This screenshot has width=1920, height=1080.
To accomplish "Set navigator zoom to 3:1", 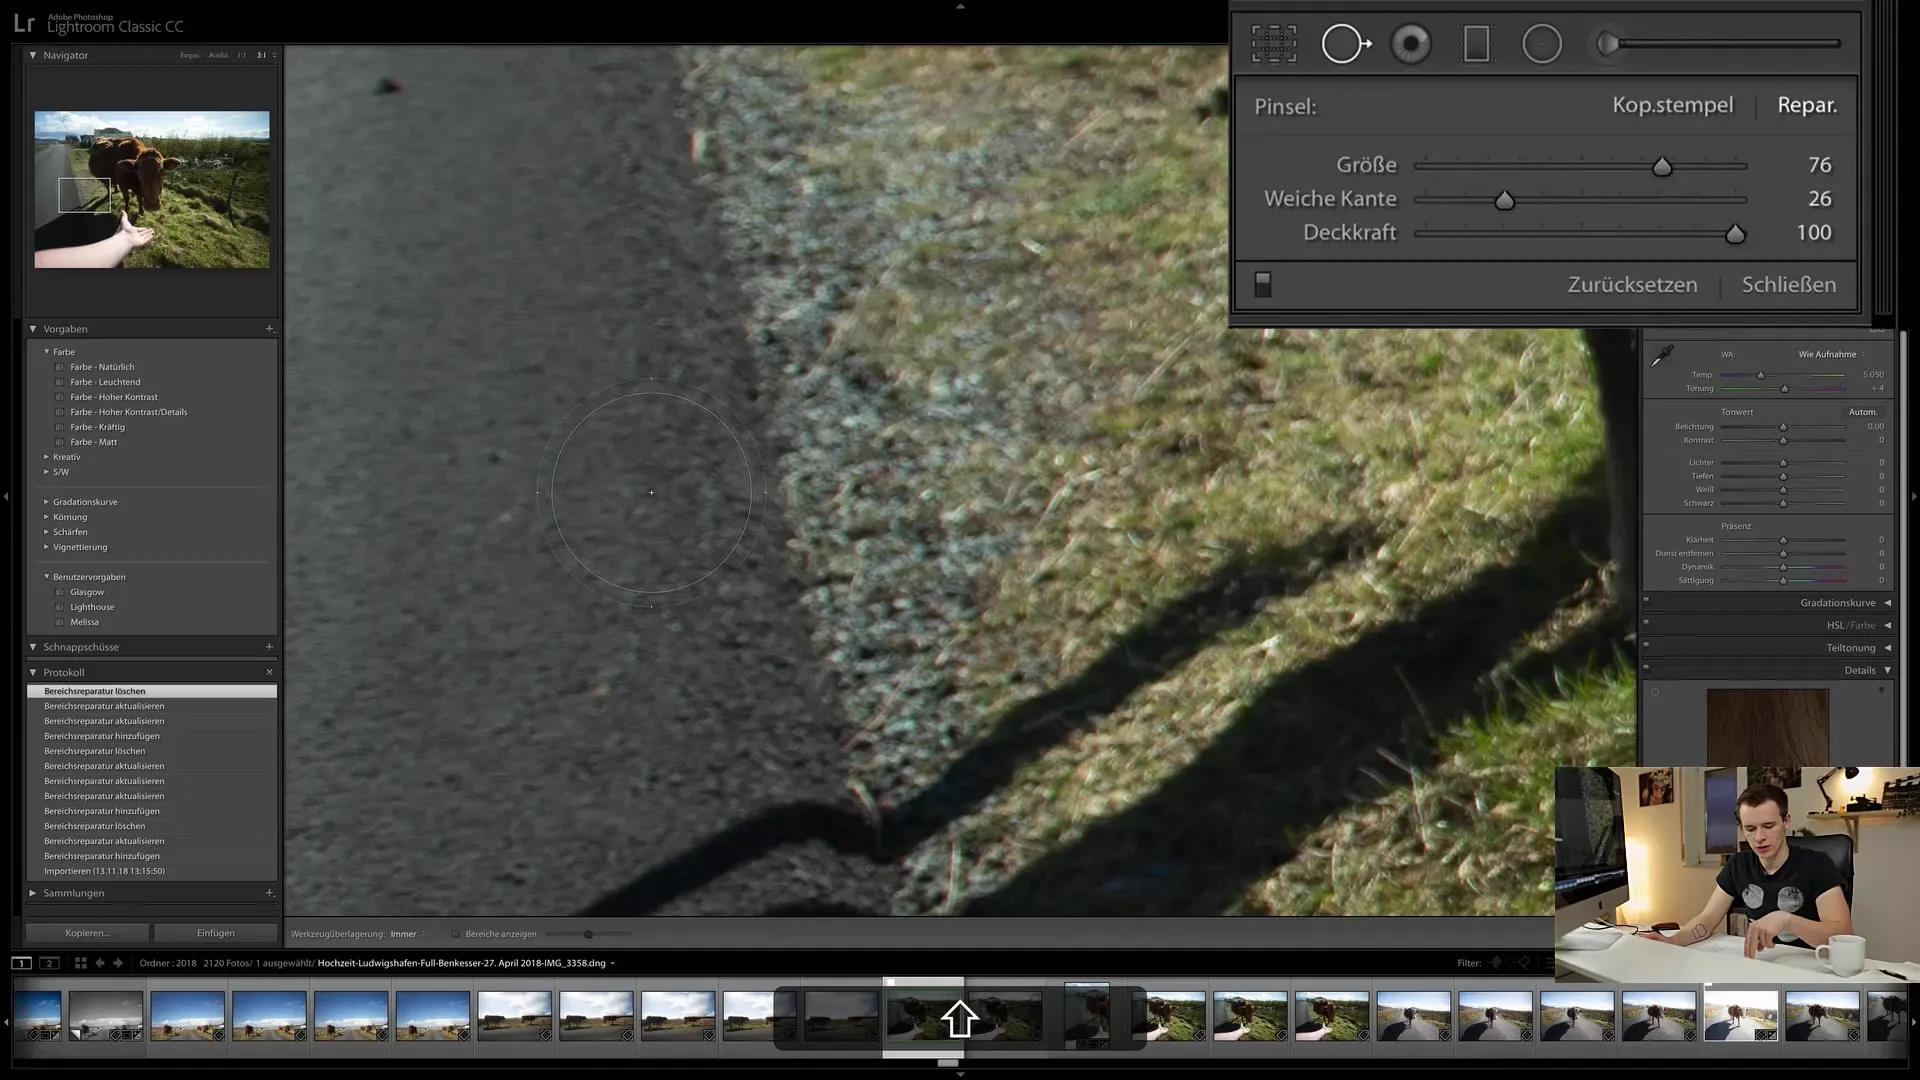I will 261,55.
